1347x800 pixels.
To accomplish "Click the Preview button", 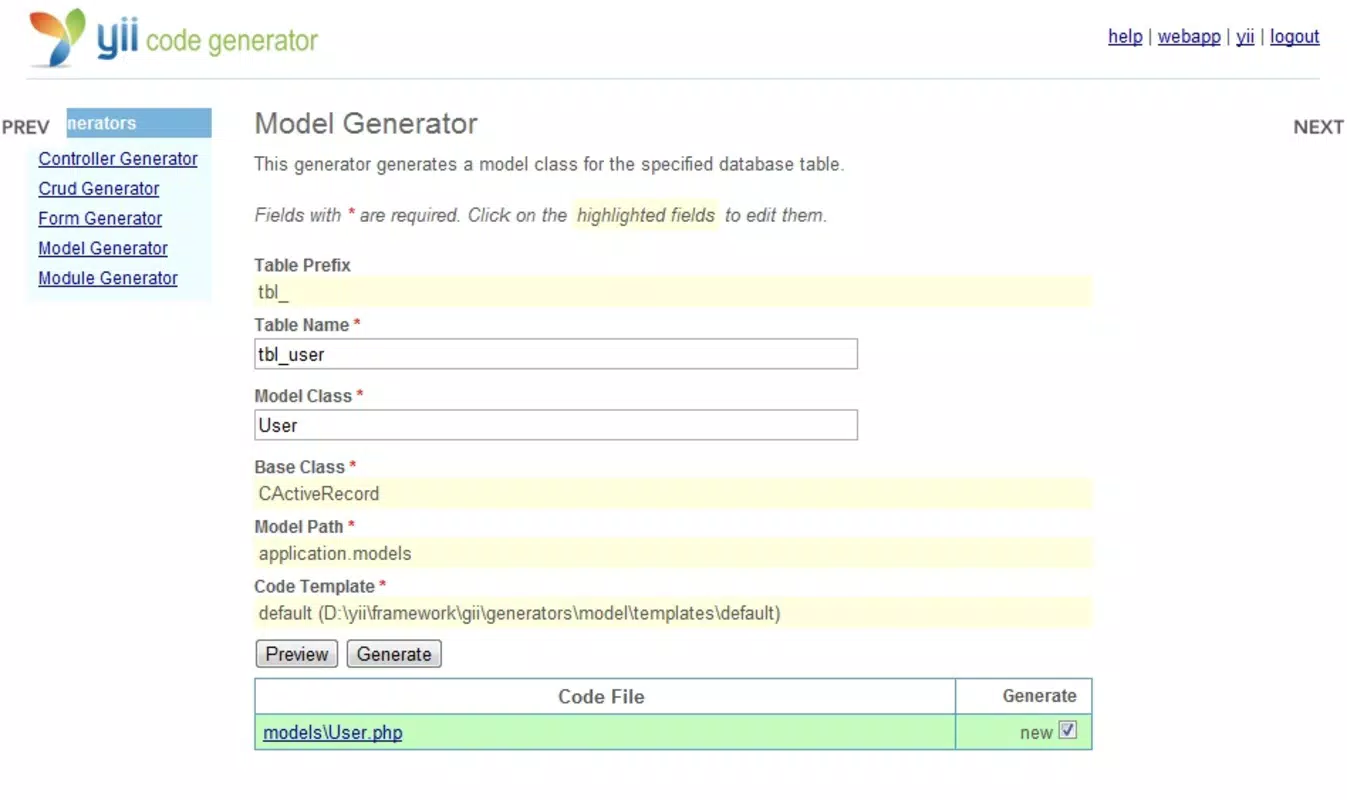I will point(297,654).
